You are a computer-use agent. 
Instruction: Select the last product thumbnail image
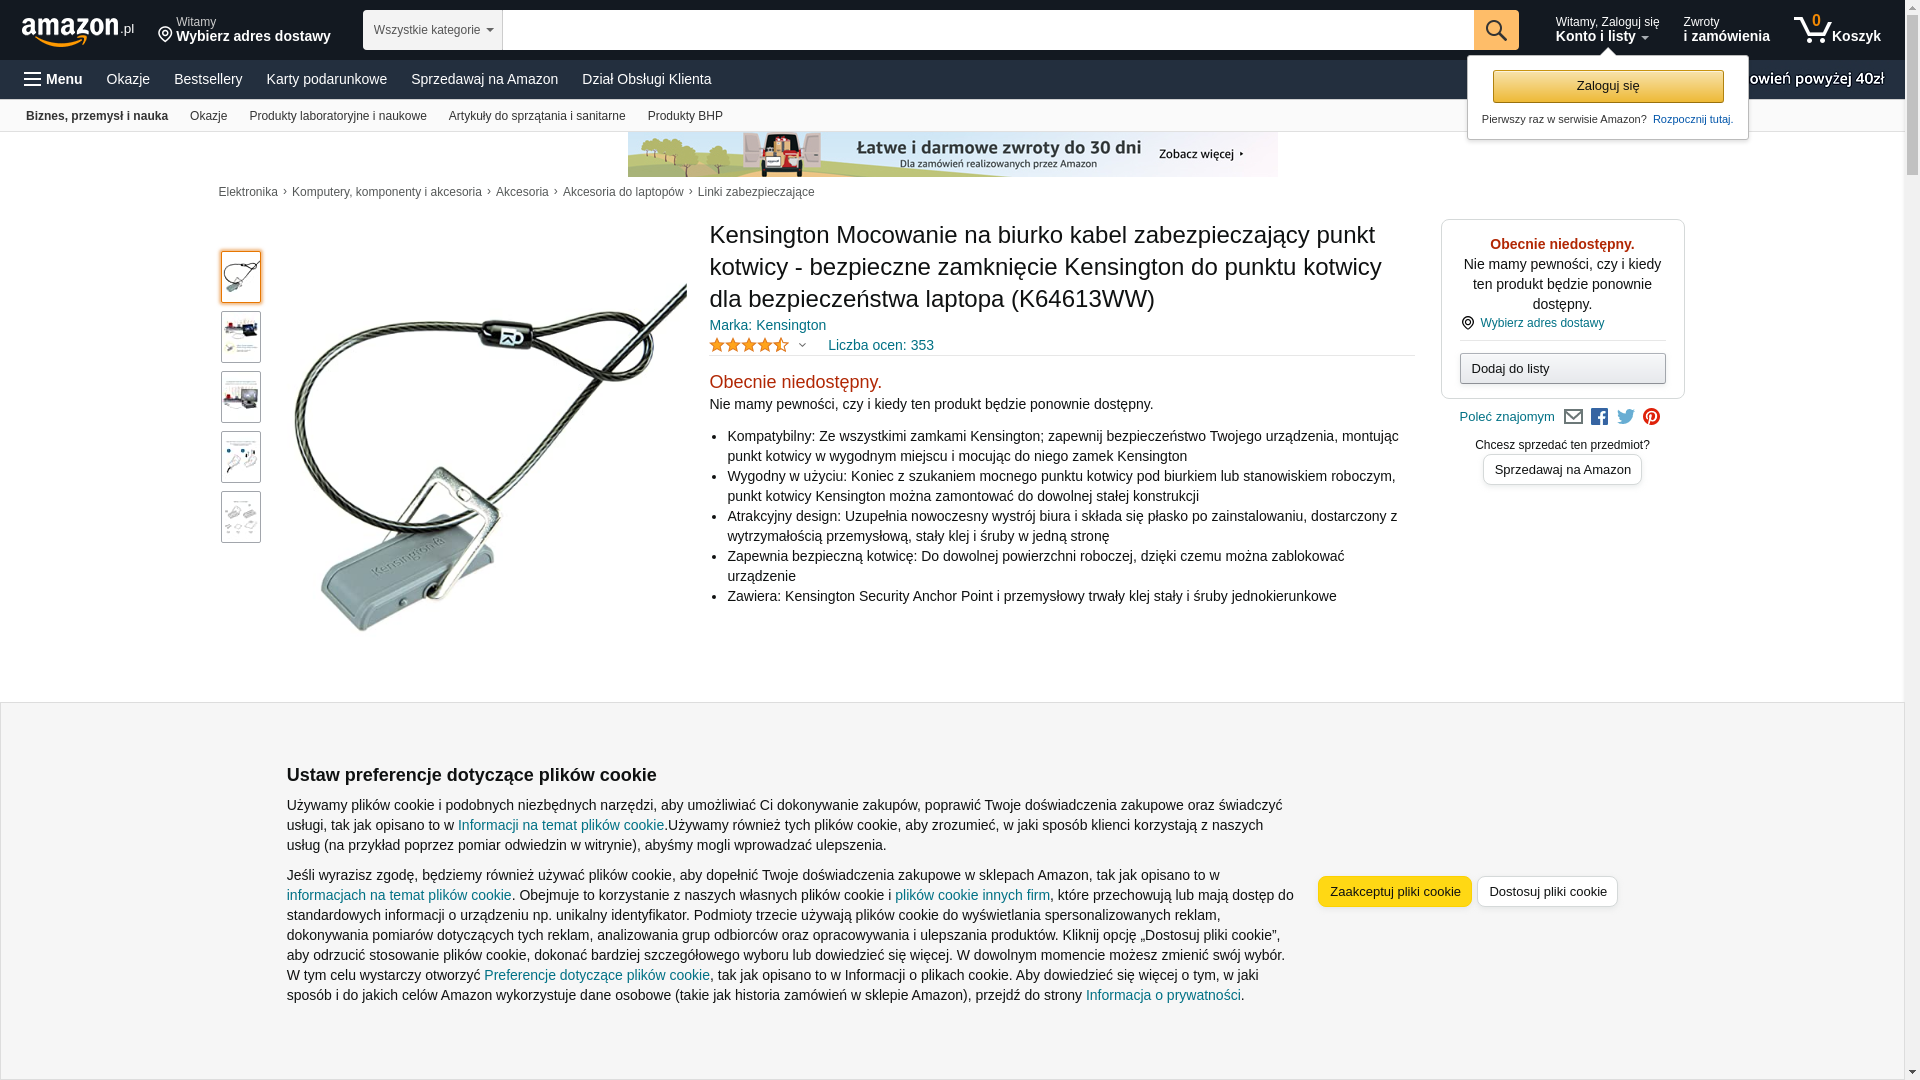pos(241,517)
